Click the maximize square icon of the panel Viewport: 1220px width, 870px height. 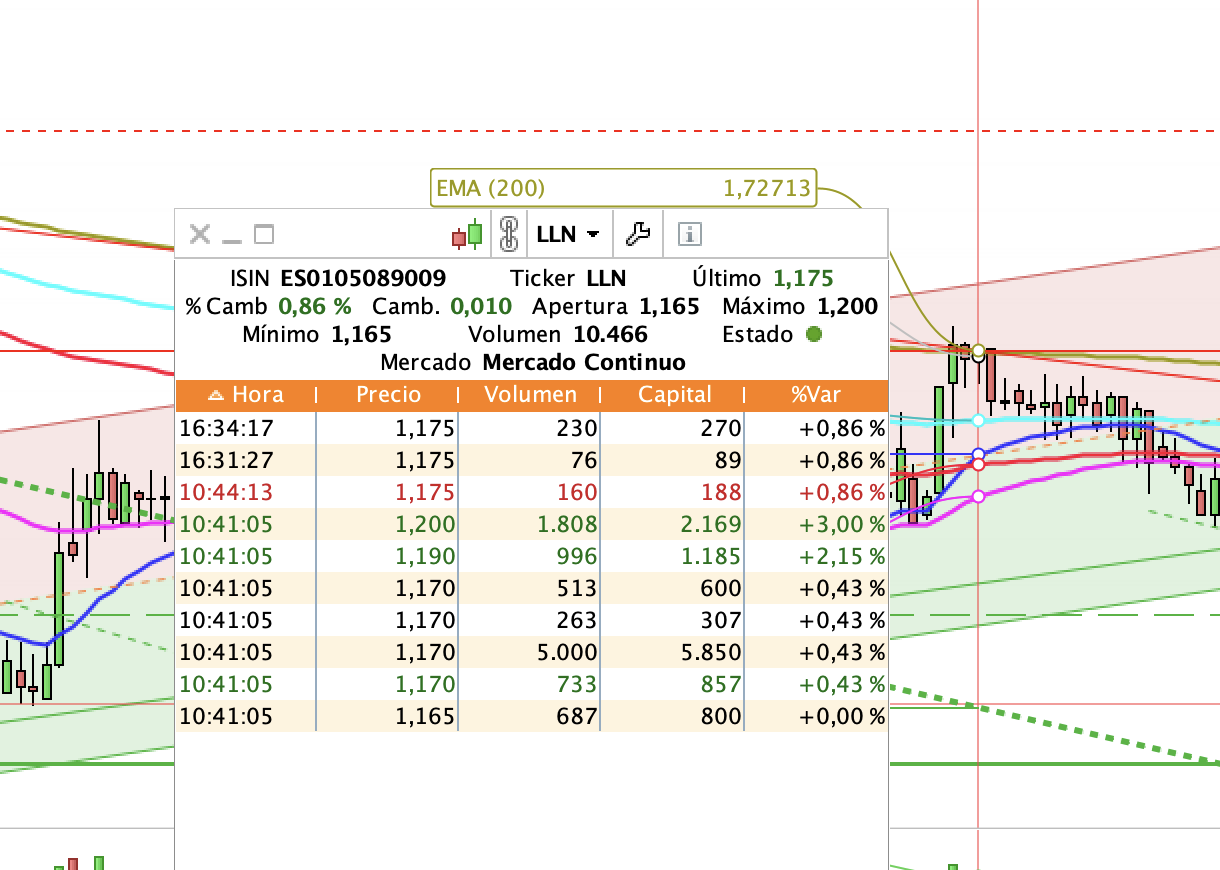264,233
